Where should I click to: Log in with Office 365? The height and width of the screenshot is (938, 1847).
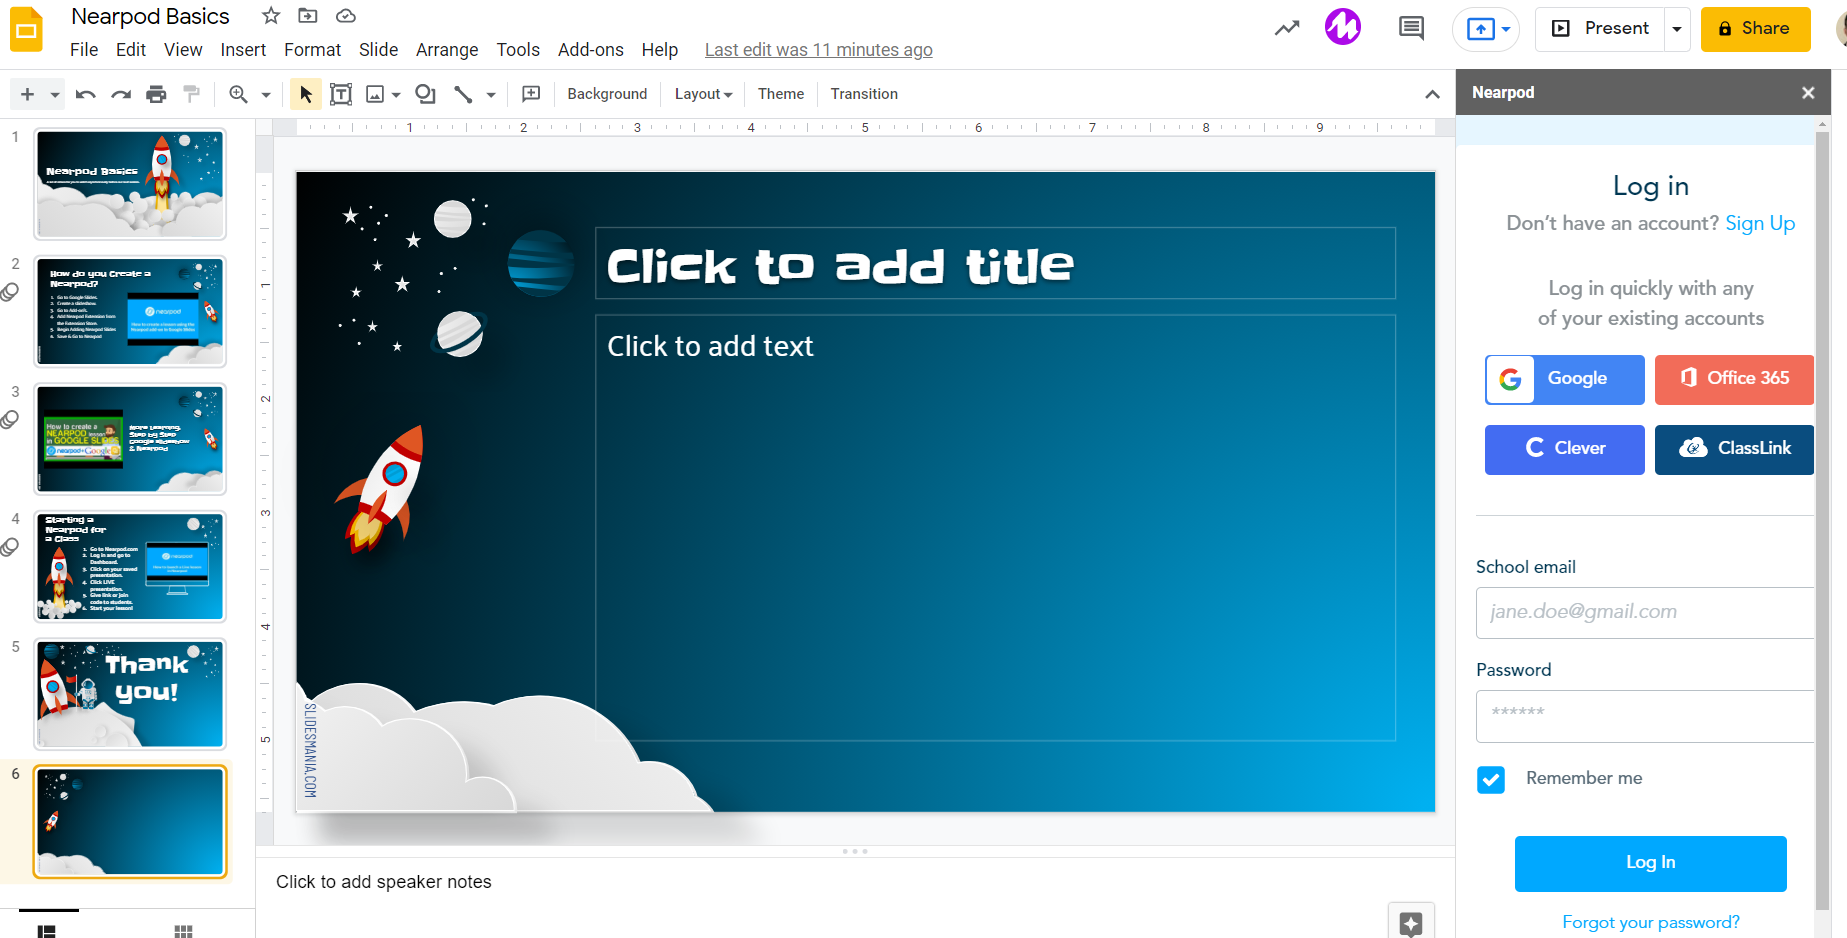click(x=1734, y=380)
